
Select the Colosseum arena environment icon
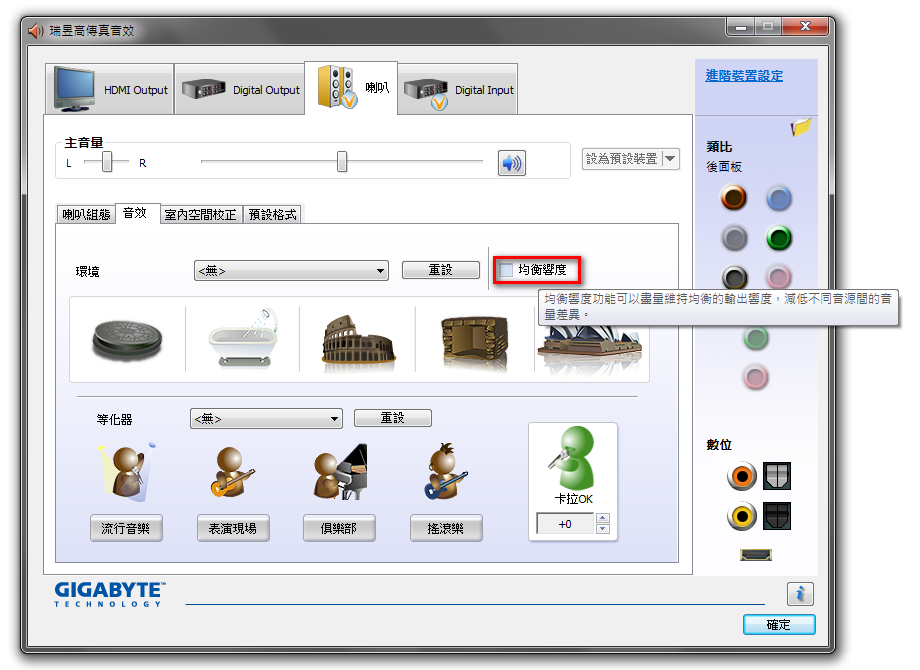coord(358,344)
